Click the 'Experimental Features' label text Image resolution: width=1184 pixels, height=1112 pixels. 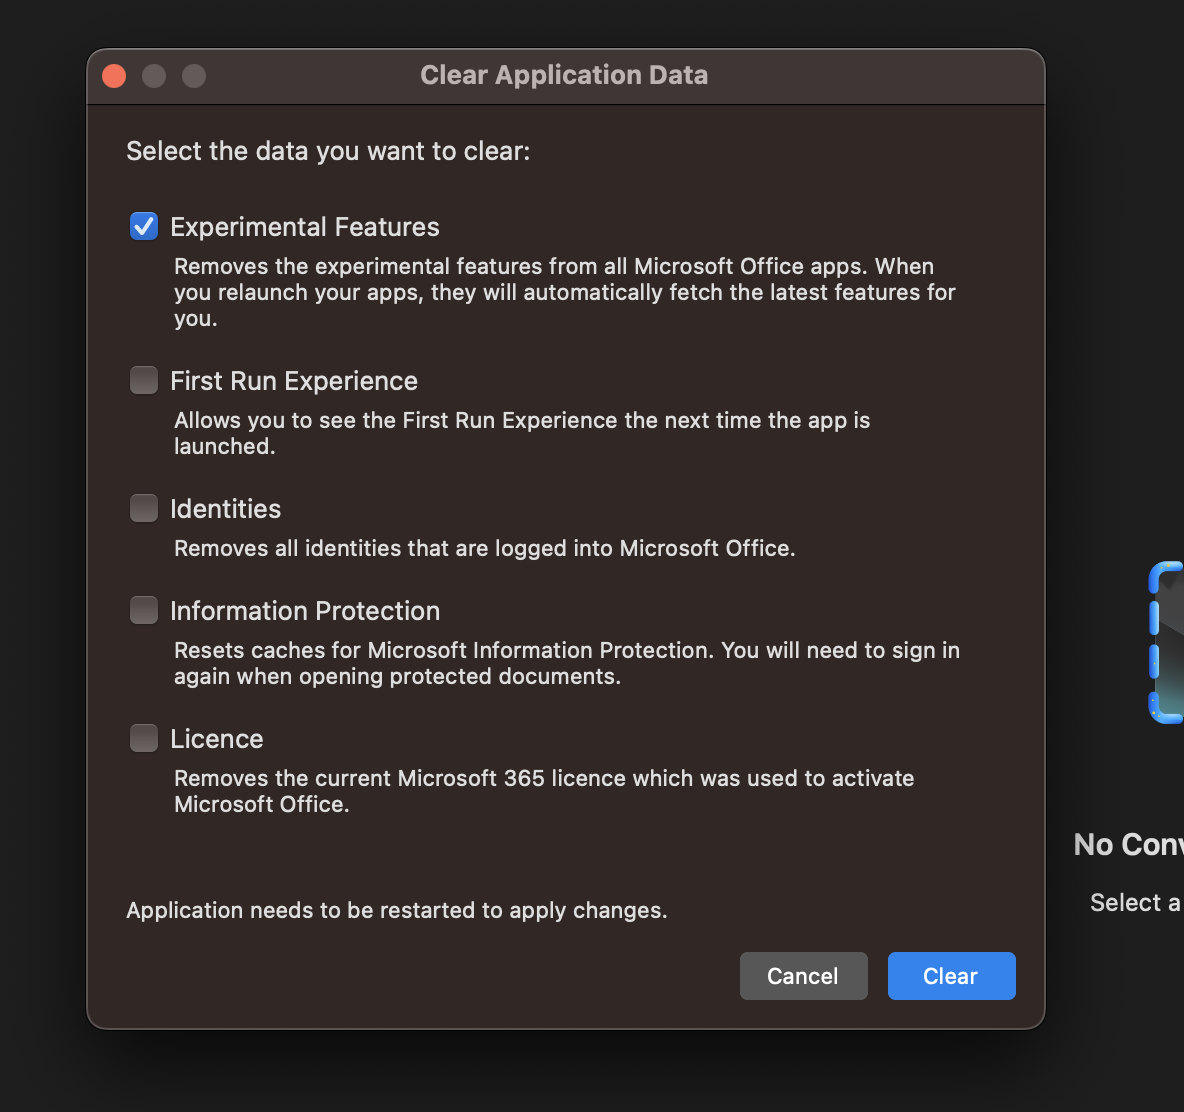point(304,226)
